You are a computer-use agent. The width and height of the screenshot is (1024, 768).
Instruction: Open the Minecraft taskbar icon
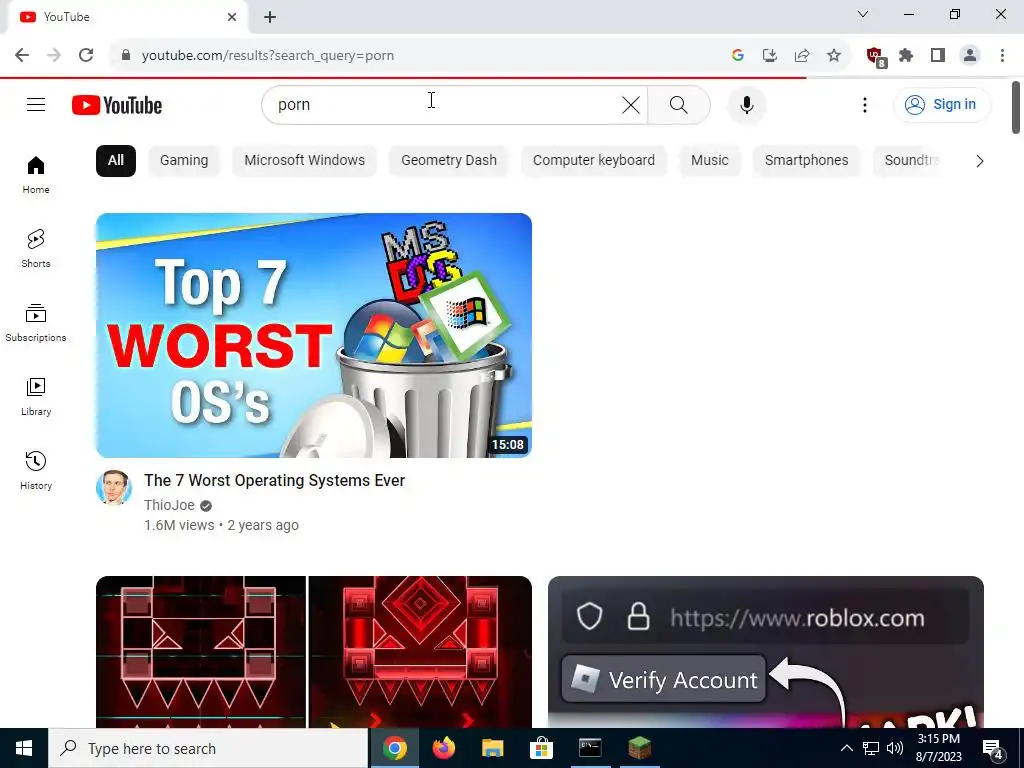coord(639,748)
